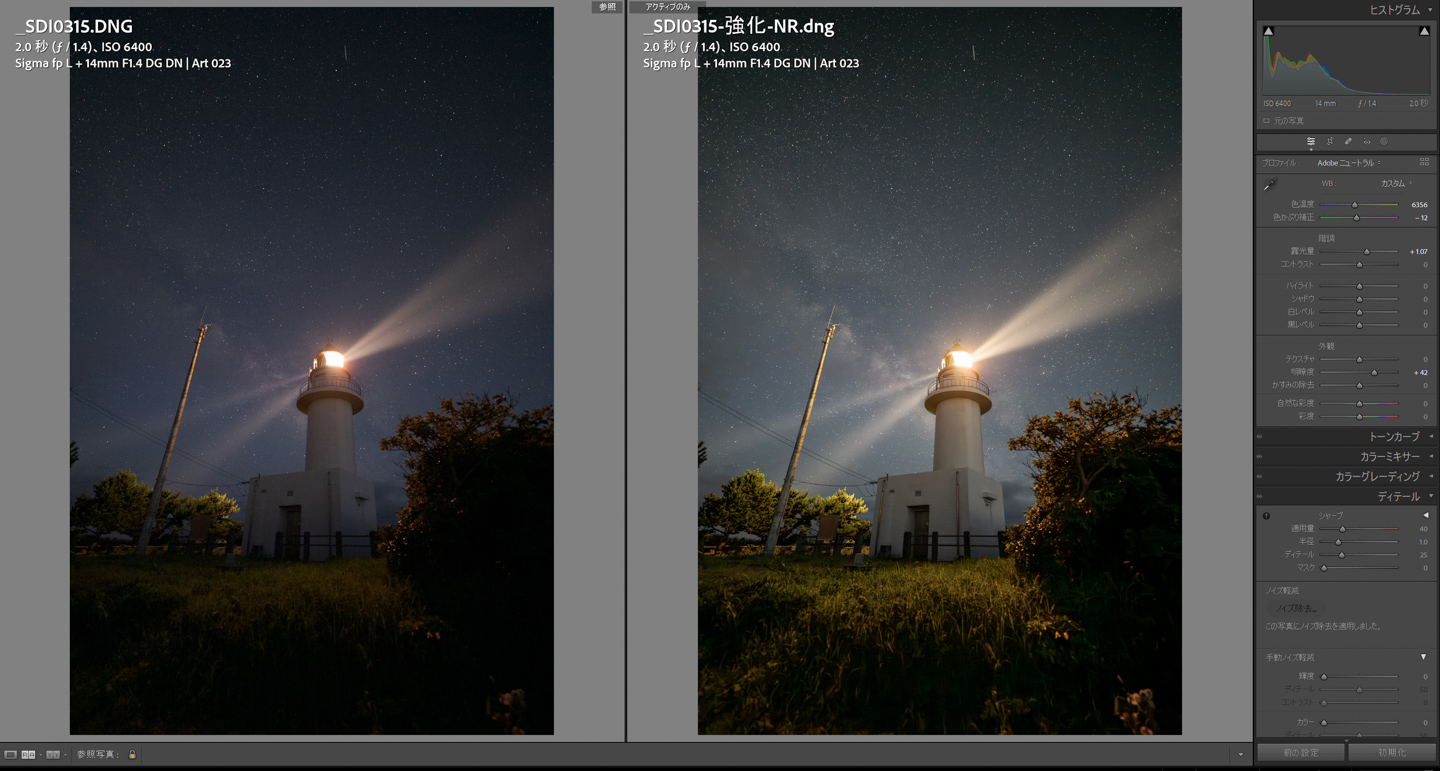Expand the トーンカーブ panel

tap(1393, 437)
